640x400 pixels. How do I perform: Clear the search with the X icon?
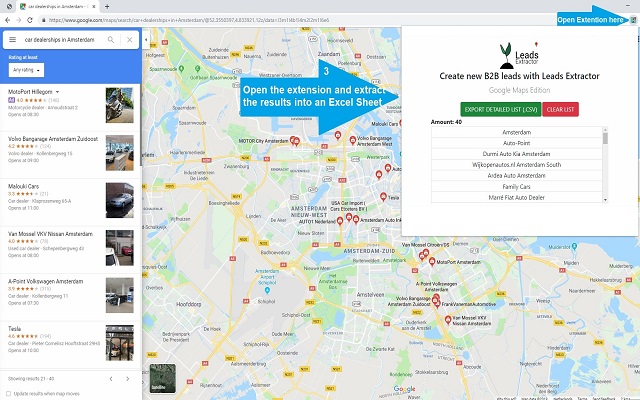click(129, 40)
